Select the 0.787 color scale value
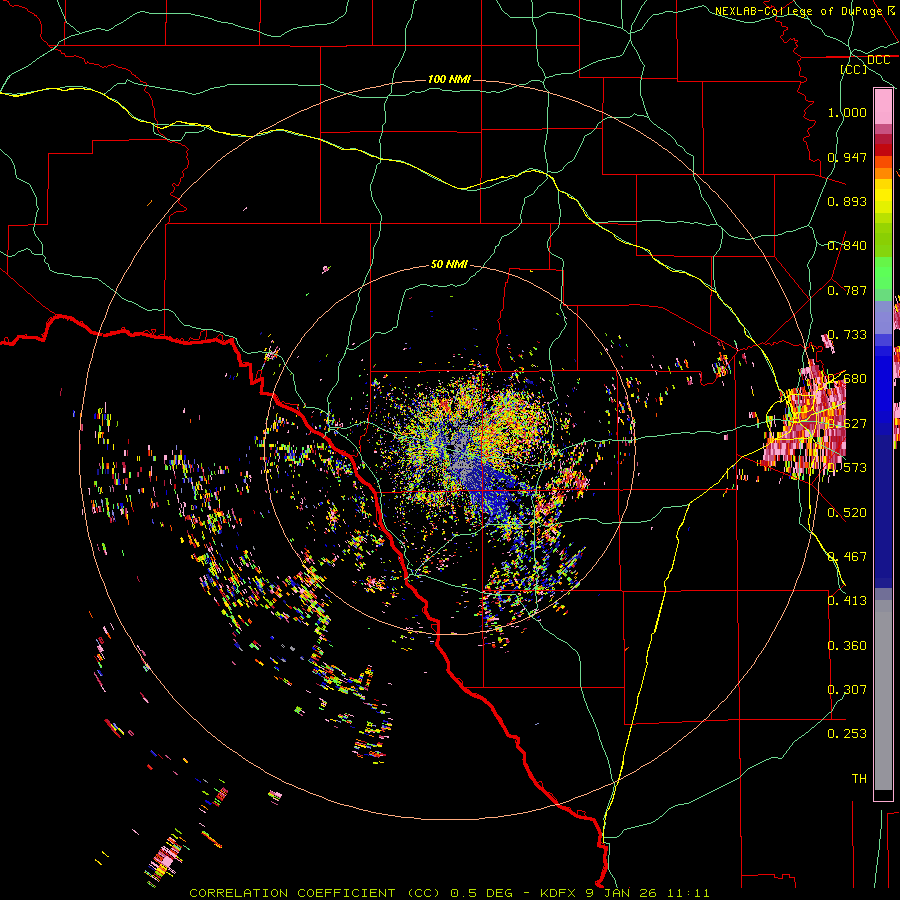This screenshot has height=900, width=900. (847, 290)
